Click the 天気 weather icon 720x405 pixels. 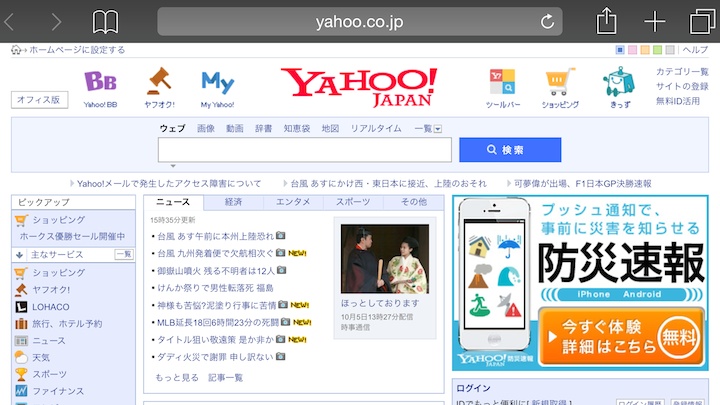pyautogui.click(x=21, y=357)
